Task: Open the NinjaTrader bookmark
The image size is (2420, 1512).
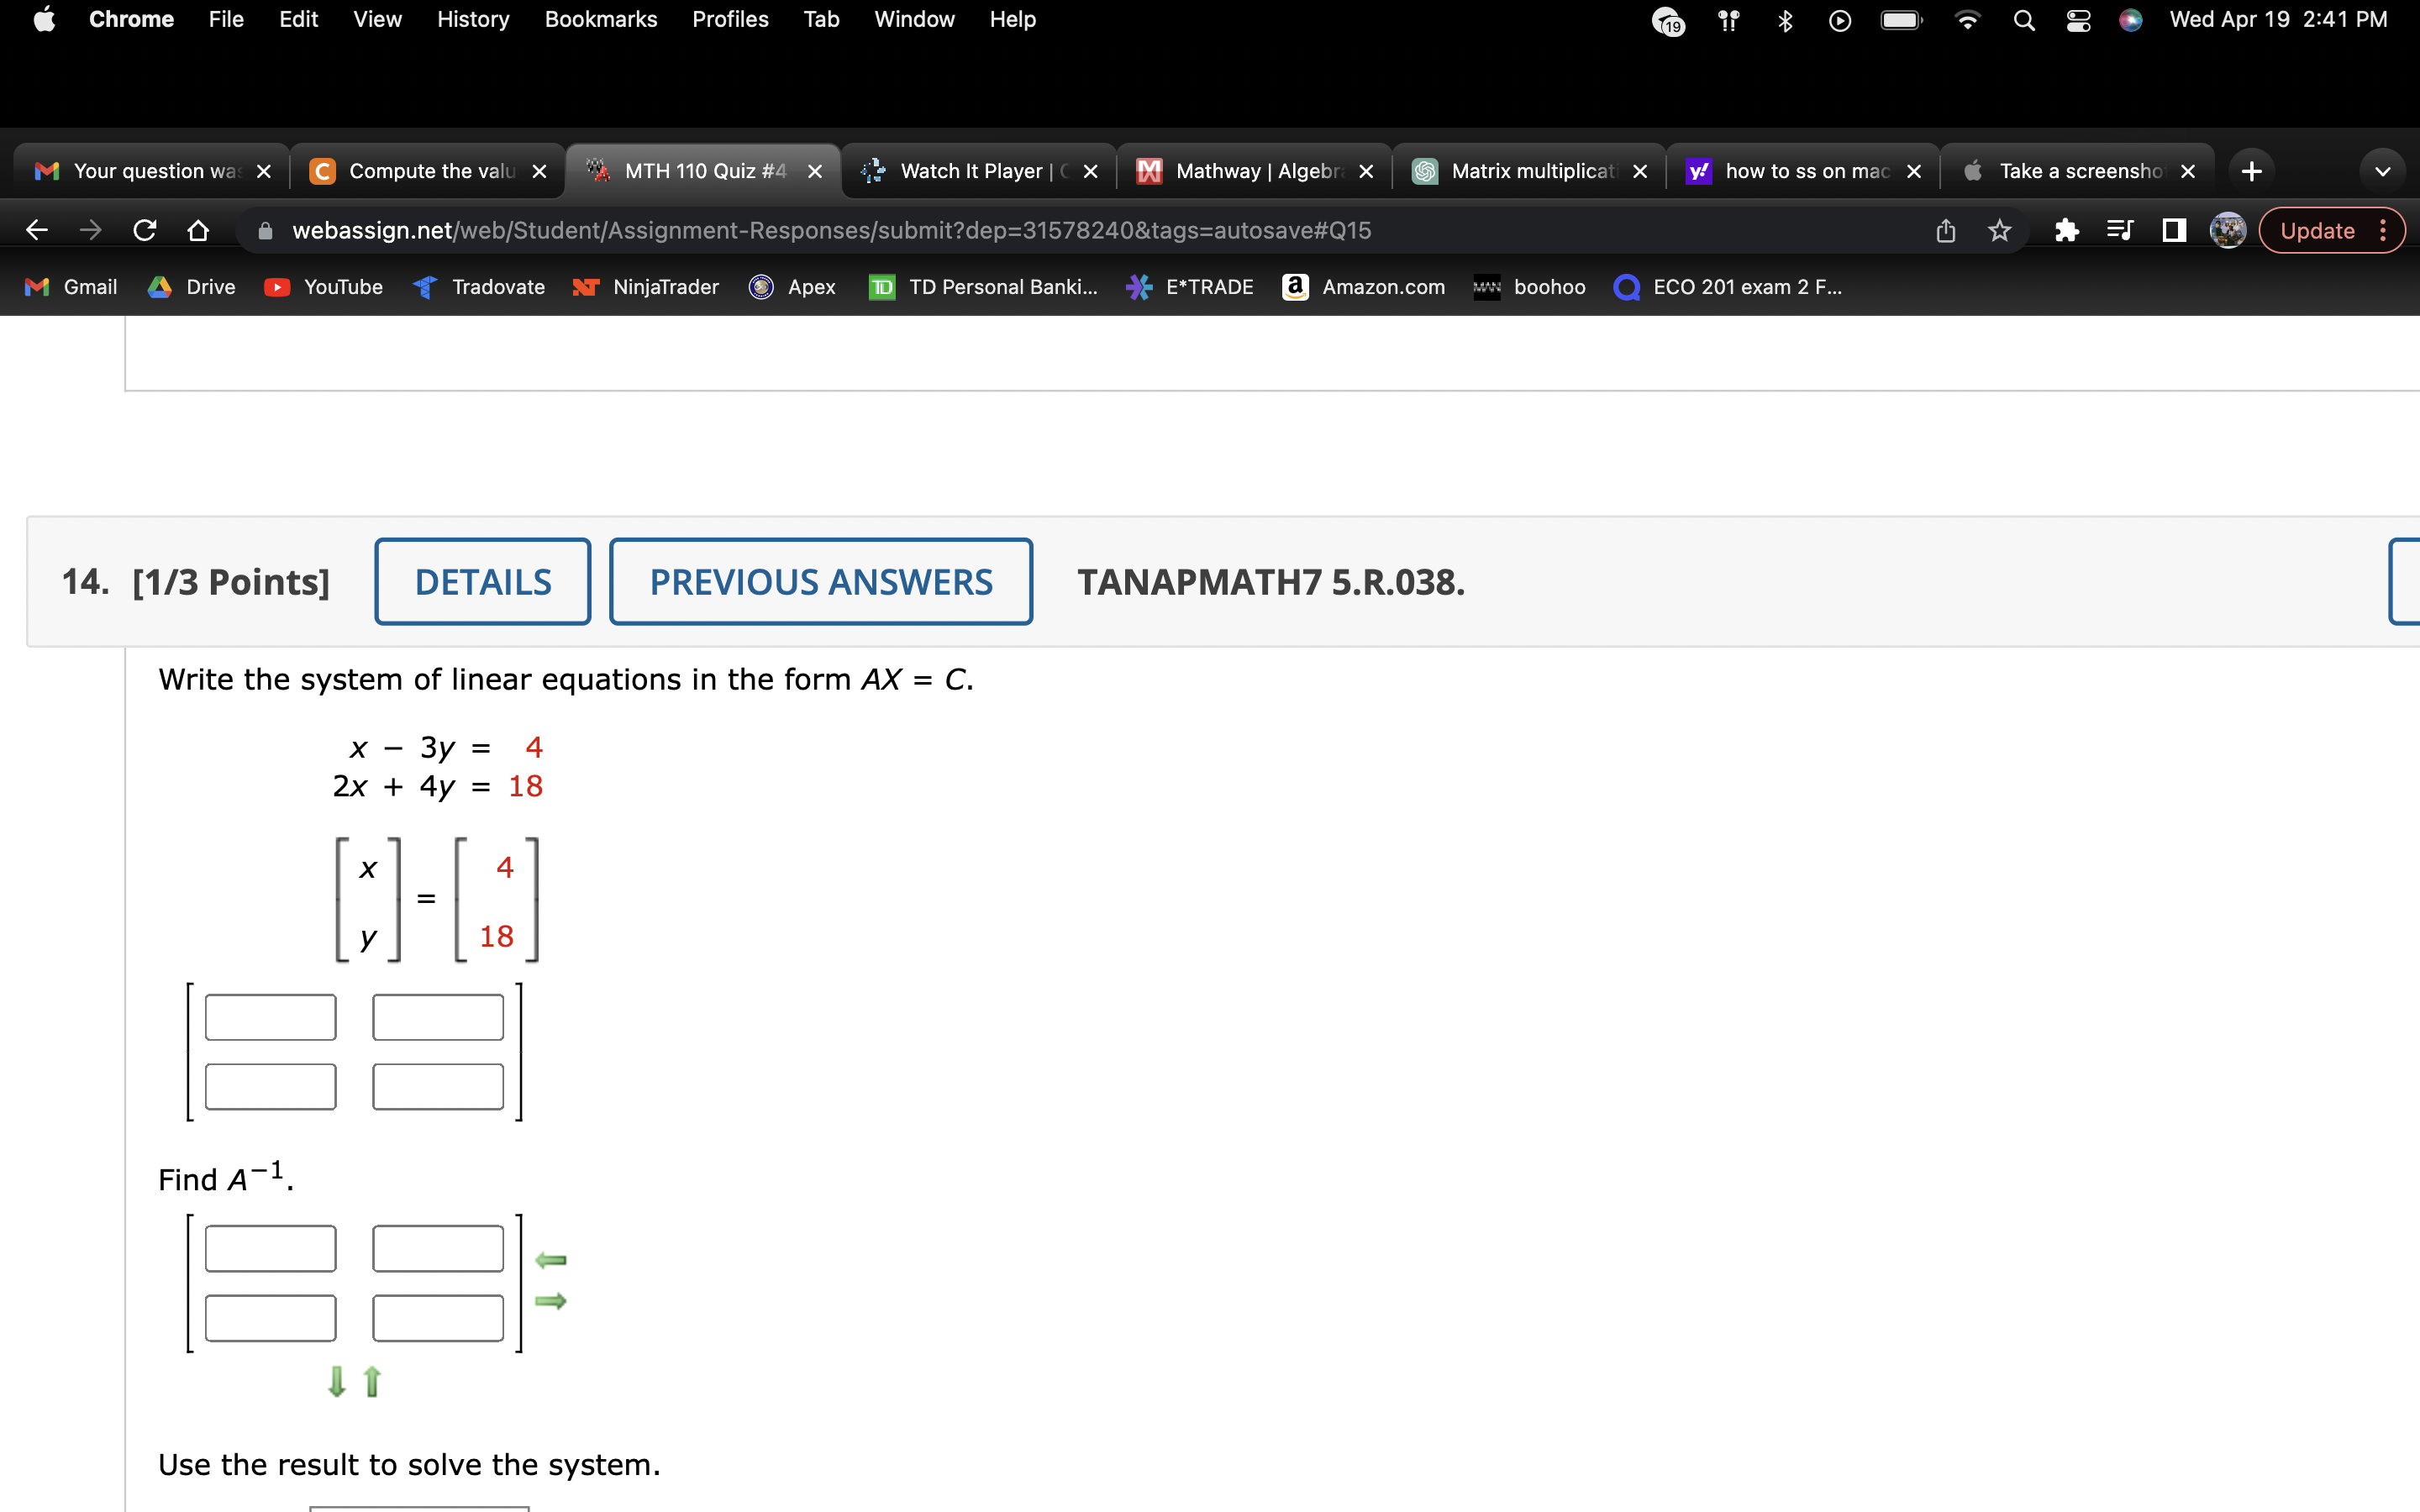Action: pyautogui.click(x=646, y=287)
